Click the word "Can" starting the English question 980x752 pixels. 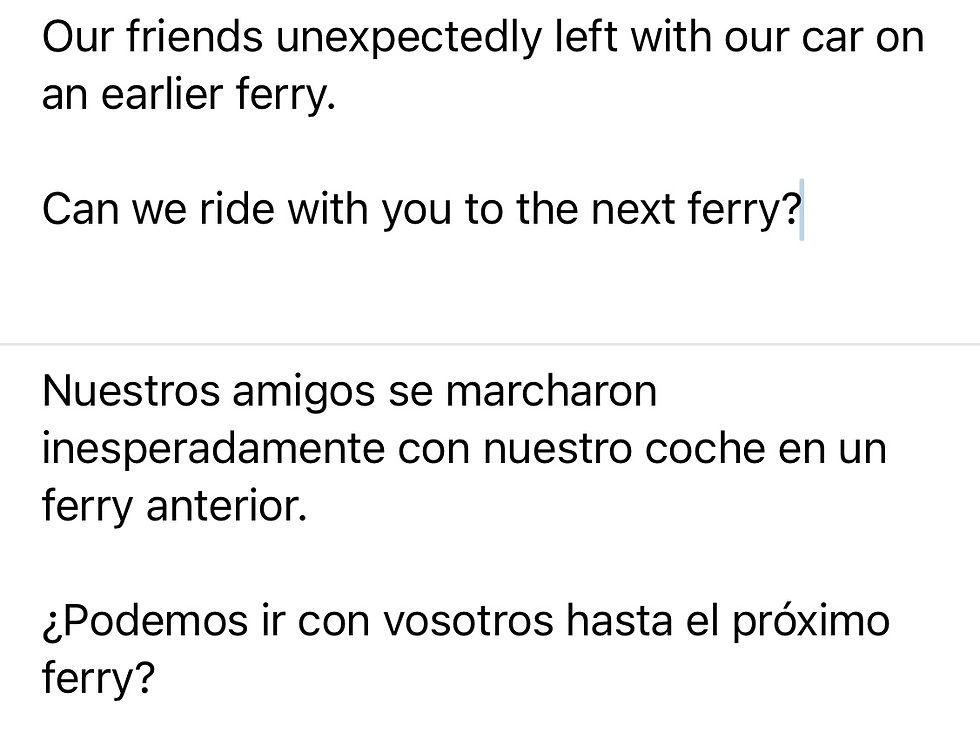pos(78,212)
